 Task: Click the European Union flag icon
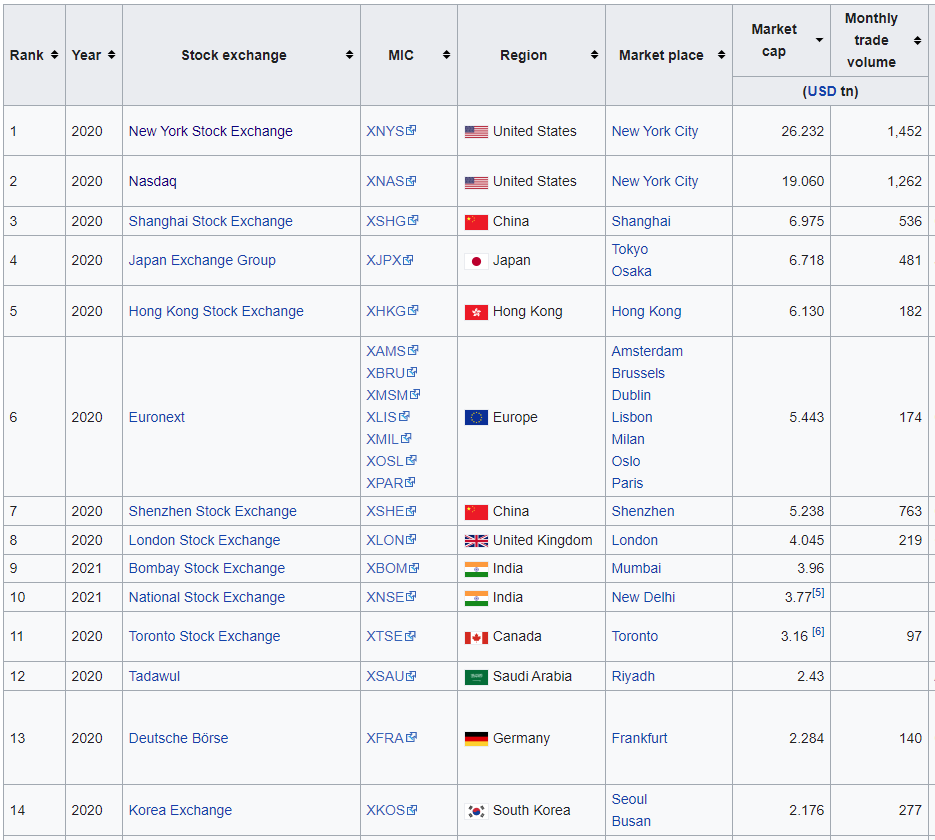[x=476, y=417]
